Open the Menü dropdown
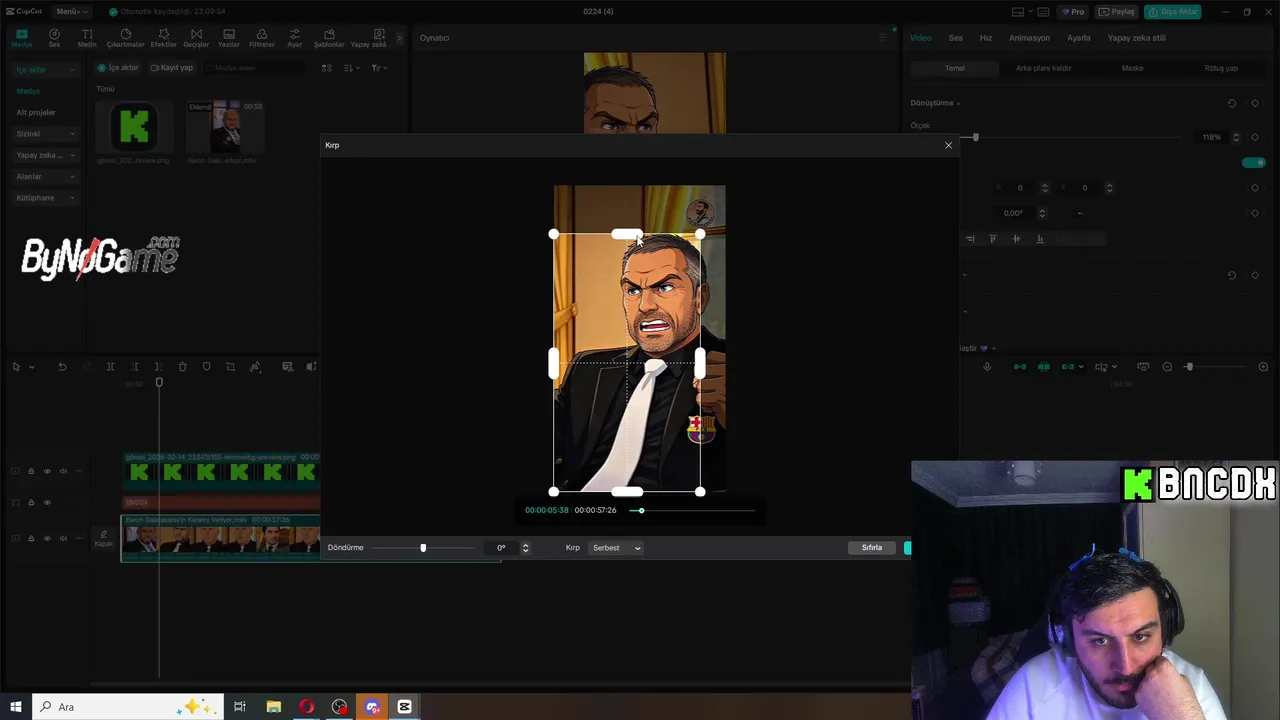The width and height of the screenshot is (1280, 720). (72, 11)
